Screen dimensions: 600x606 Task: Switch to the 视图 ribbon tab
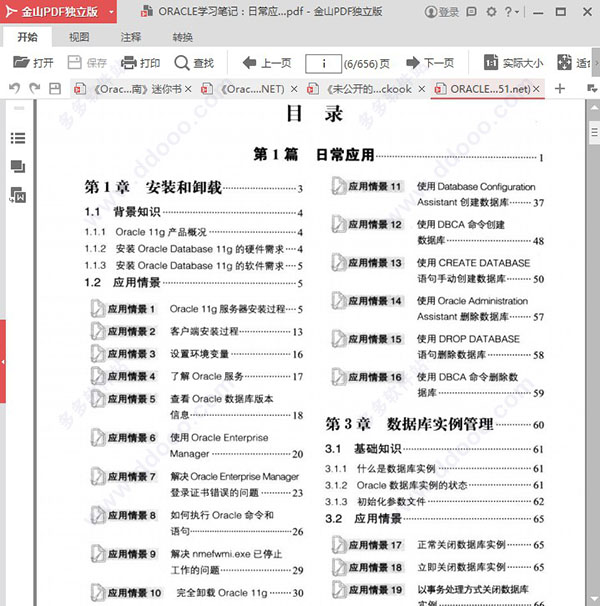pos(79,37)
